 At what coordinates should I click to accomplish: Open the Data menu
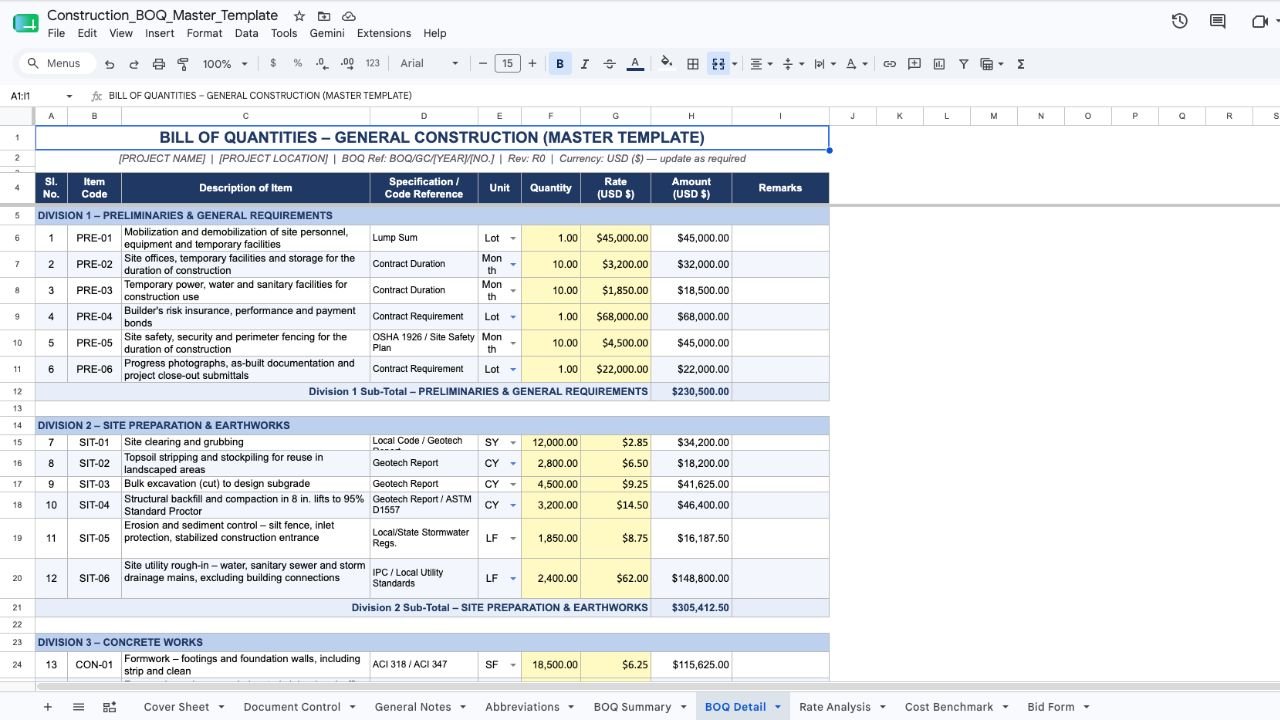click(246, 33)
